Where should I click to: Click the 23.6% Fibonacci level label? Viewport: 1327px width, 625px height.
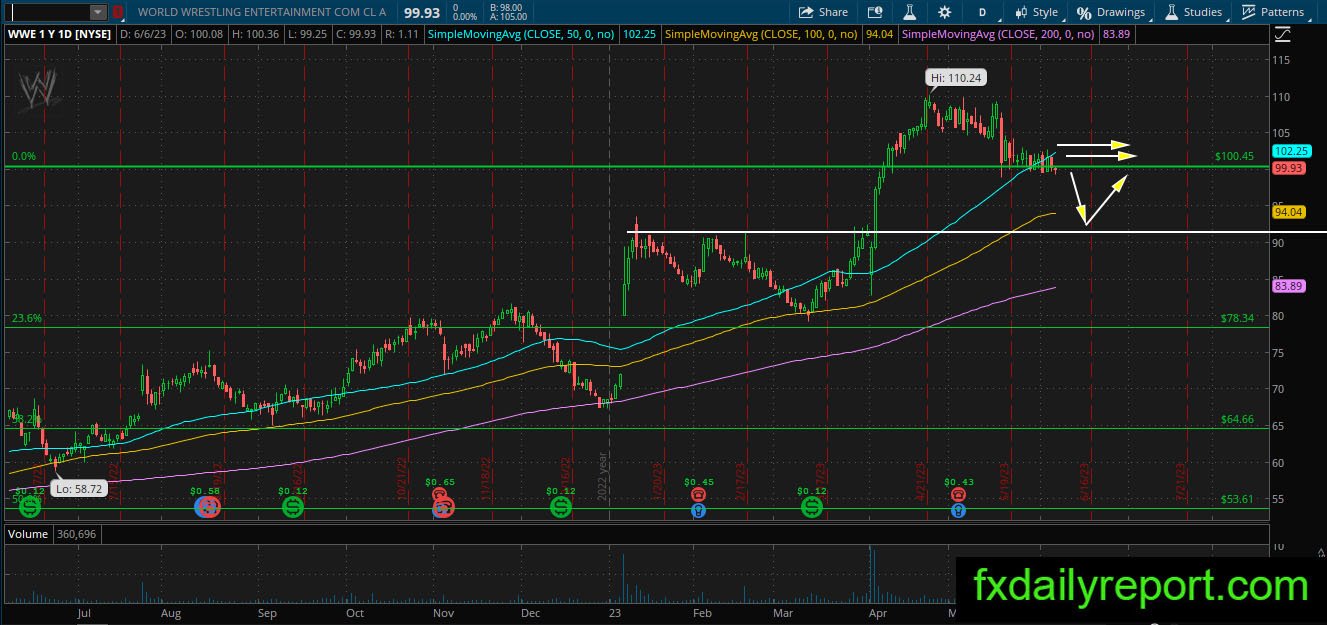[26, 318]
